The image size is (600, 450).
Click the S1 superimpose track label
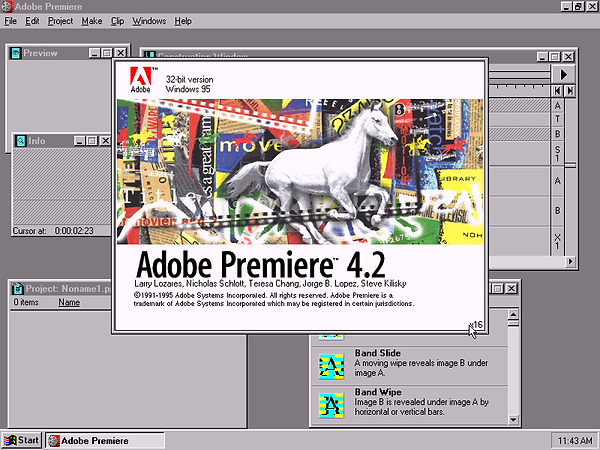[x=558, y=153]
